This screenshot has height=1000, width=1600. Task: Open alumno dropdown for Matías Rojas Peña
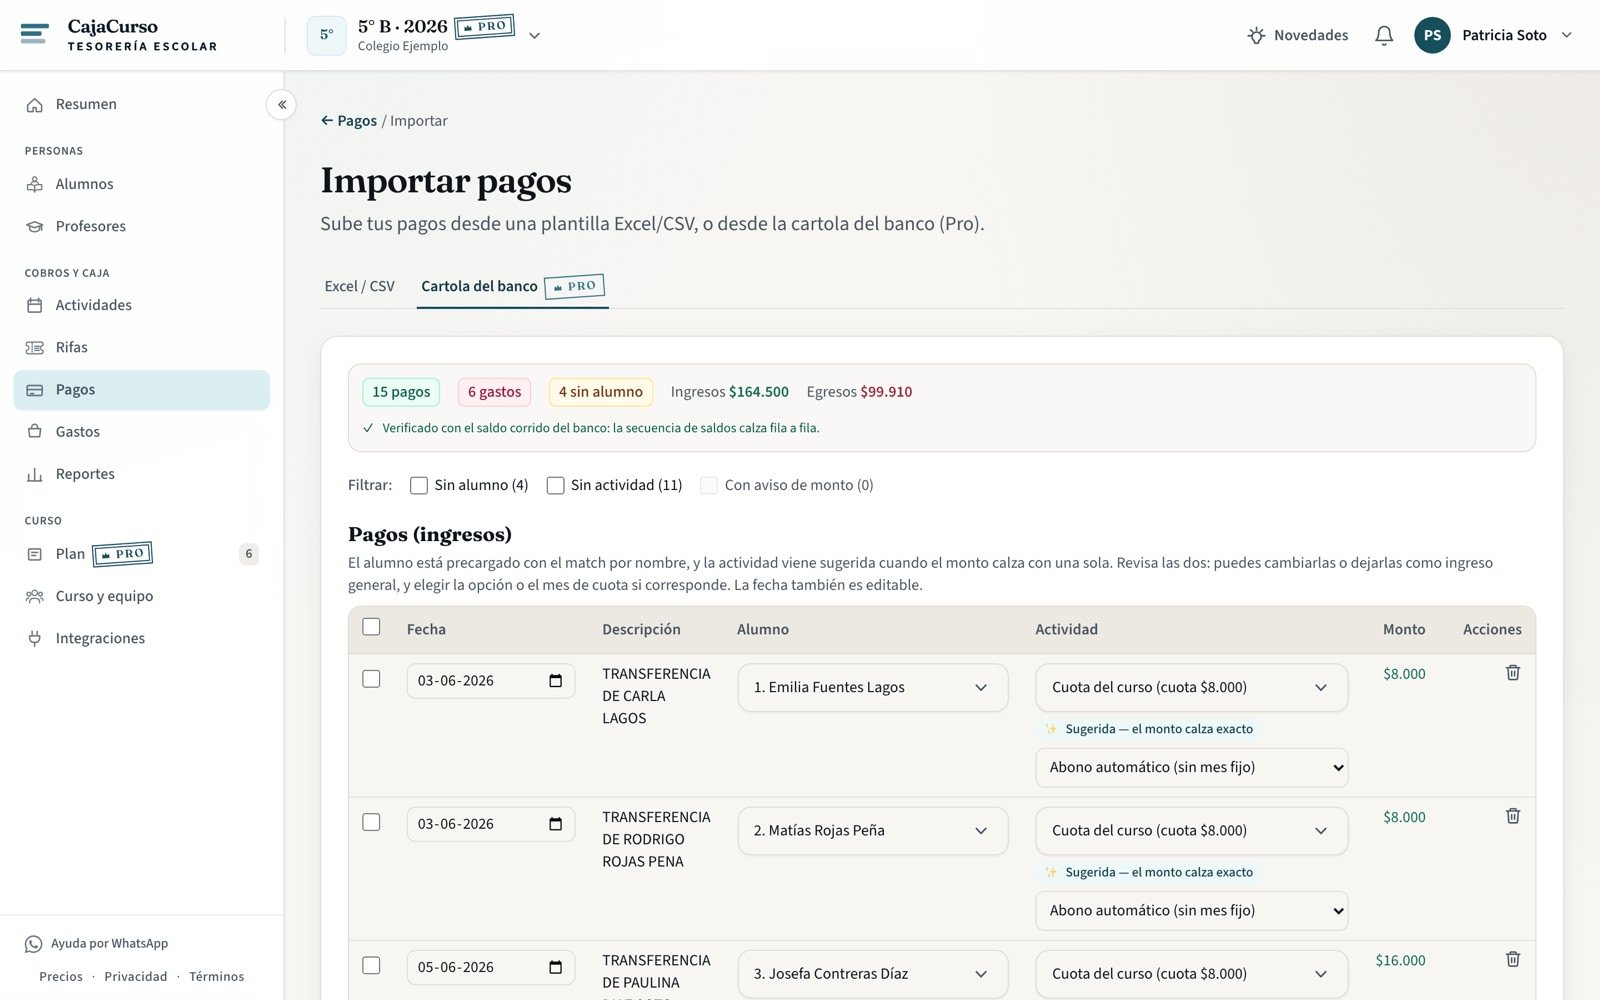coord(873,831)
